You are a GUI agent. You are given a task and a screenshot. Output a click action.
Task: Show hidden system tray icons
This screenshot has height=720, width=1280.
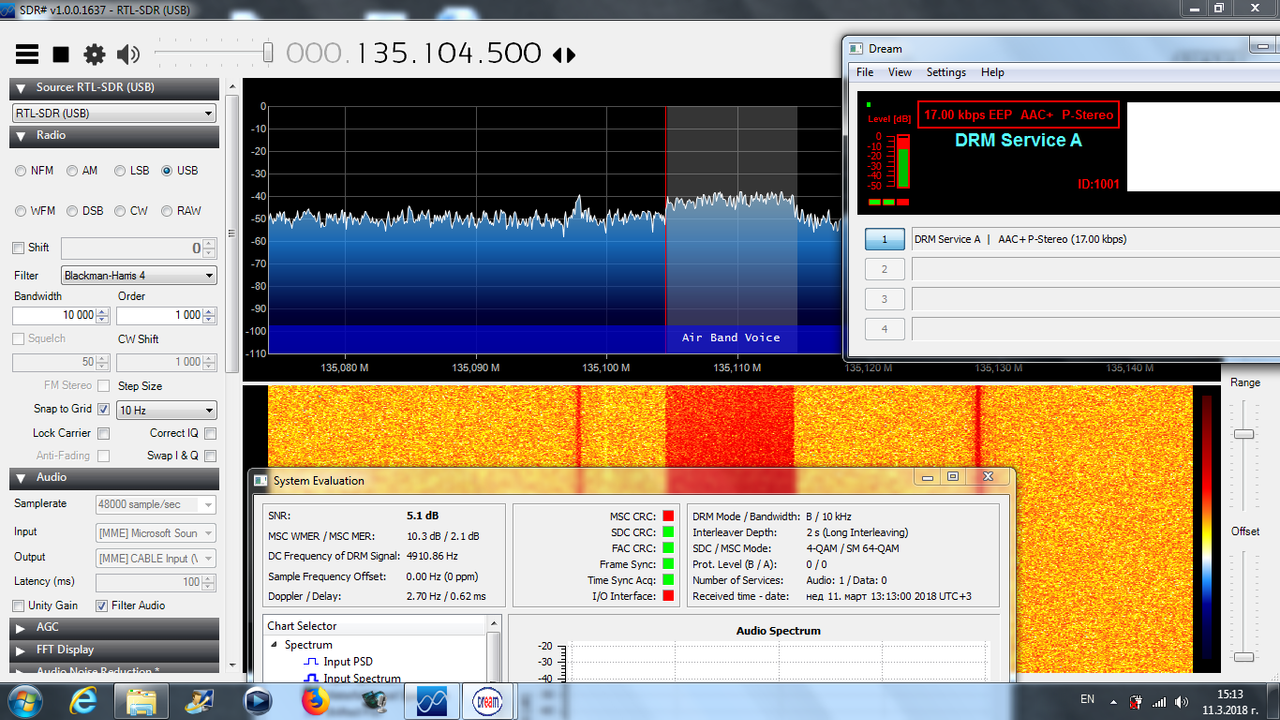tap(1114, 701)
